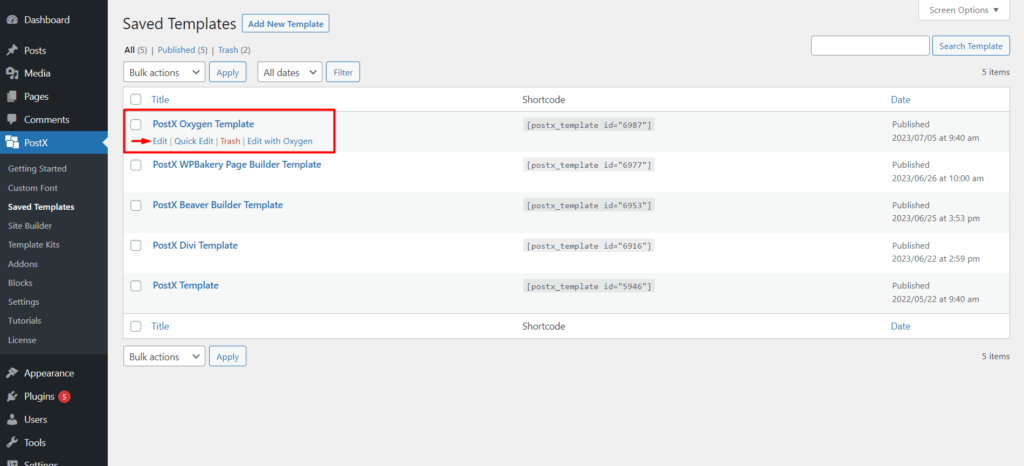The width and height of the screenshot is (1024, 466).
Task: Click the bottom Apply button
Action: [227, 357]
